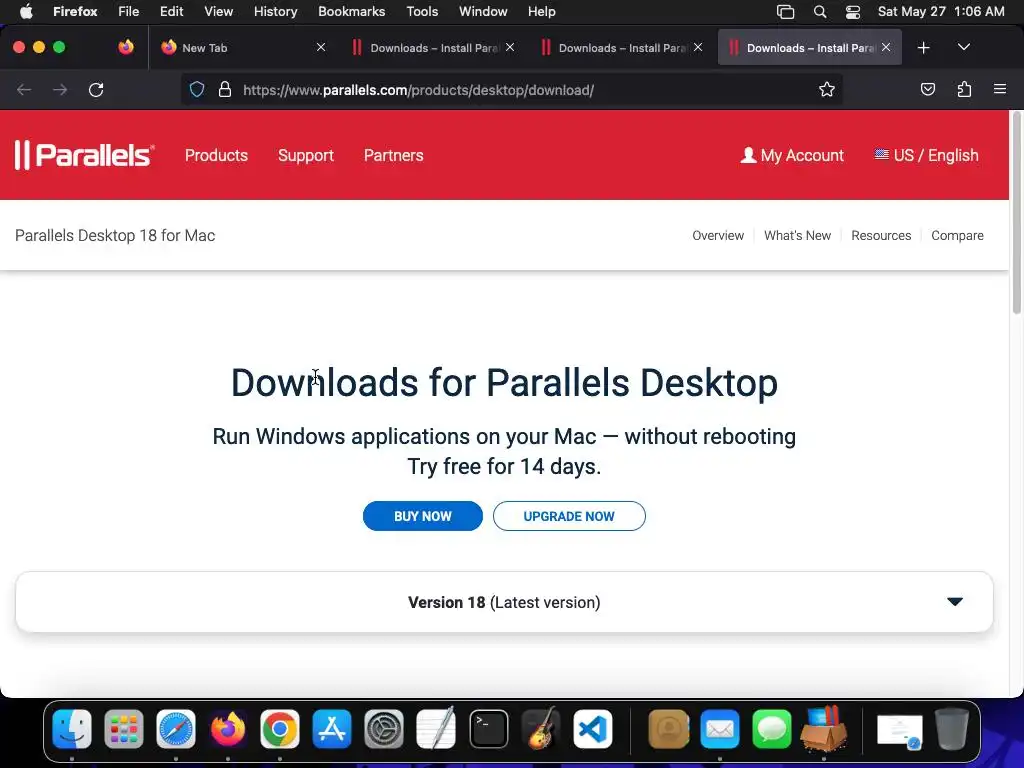Open the Resources link
Image resolution: width=1024 pixels, height=768 pixels.
pos(881,235)
